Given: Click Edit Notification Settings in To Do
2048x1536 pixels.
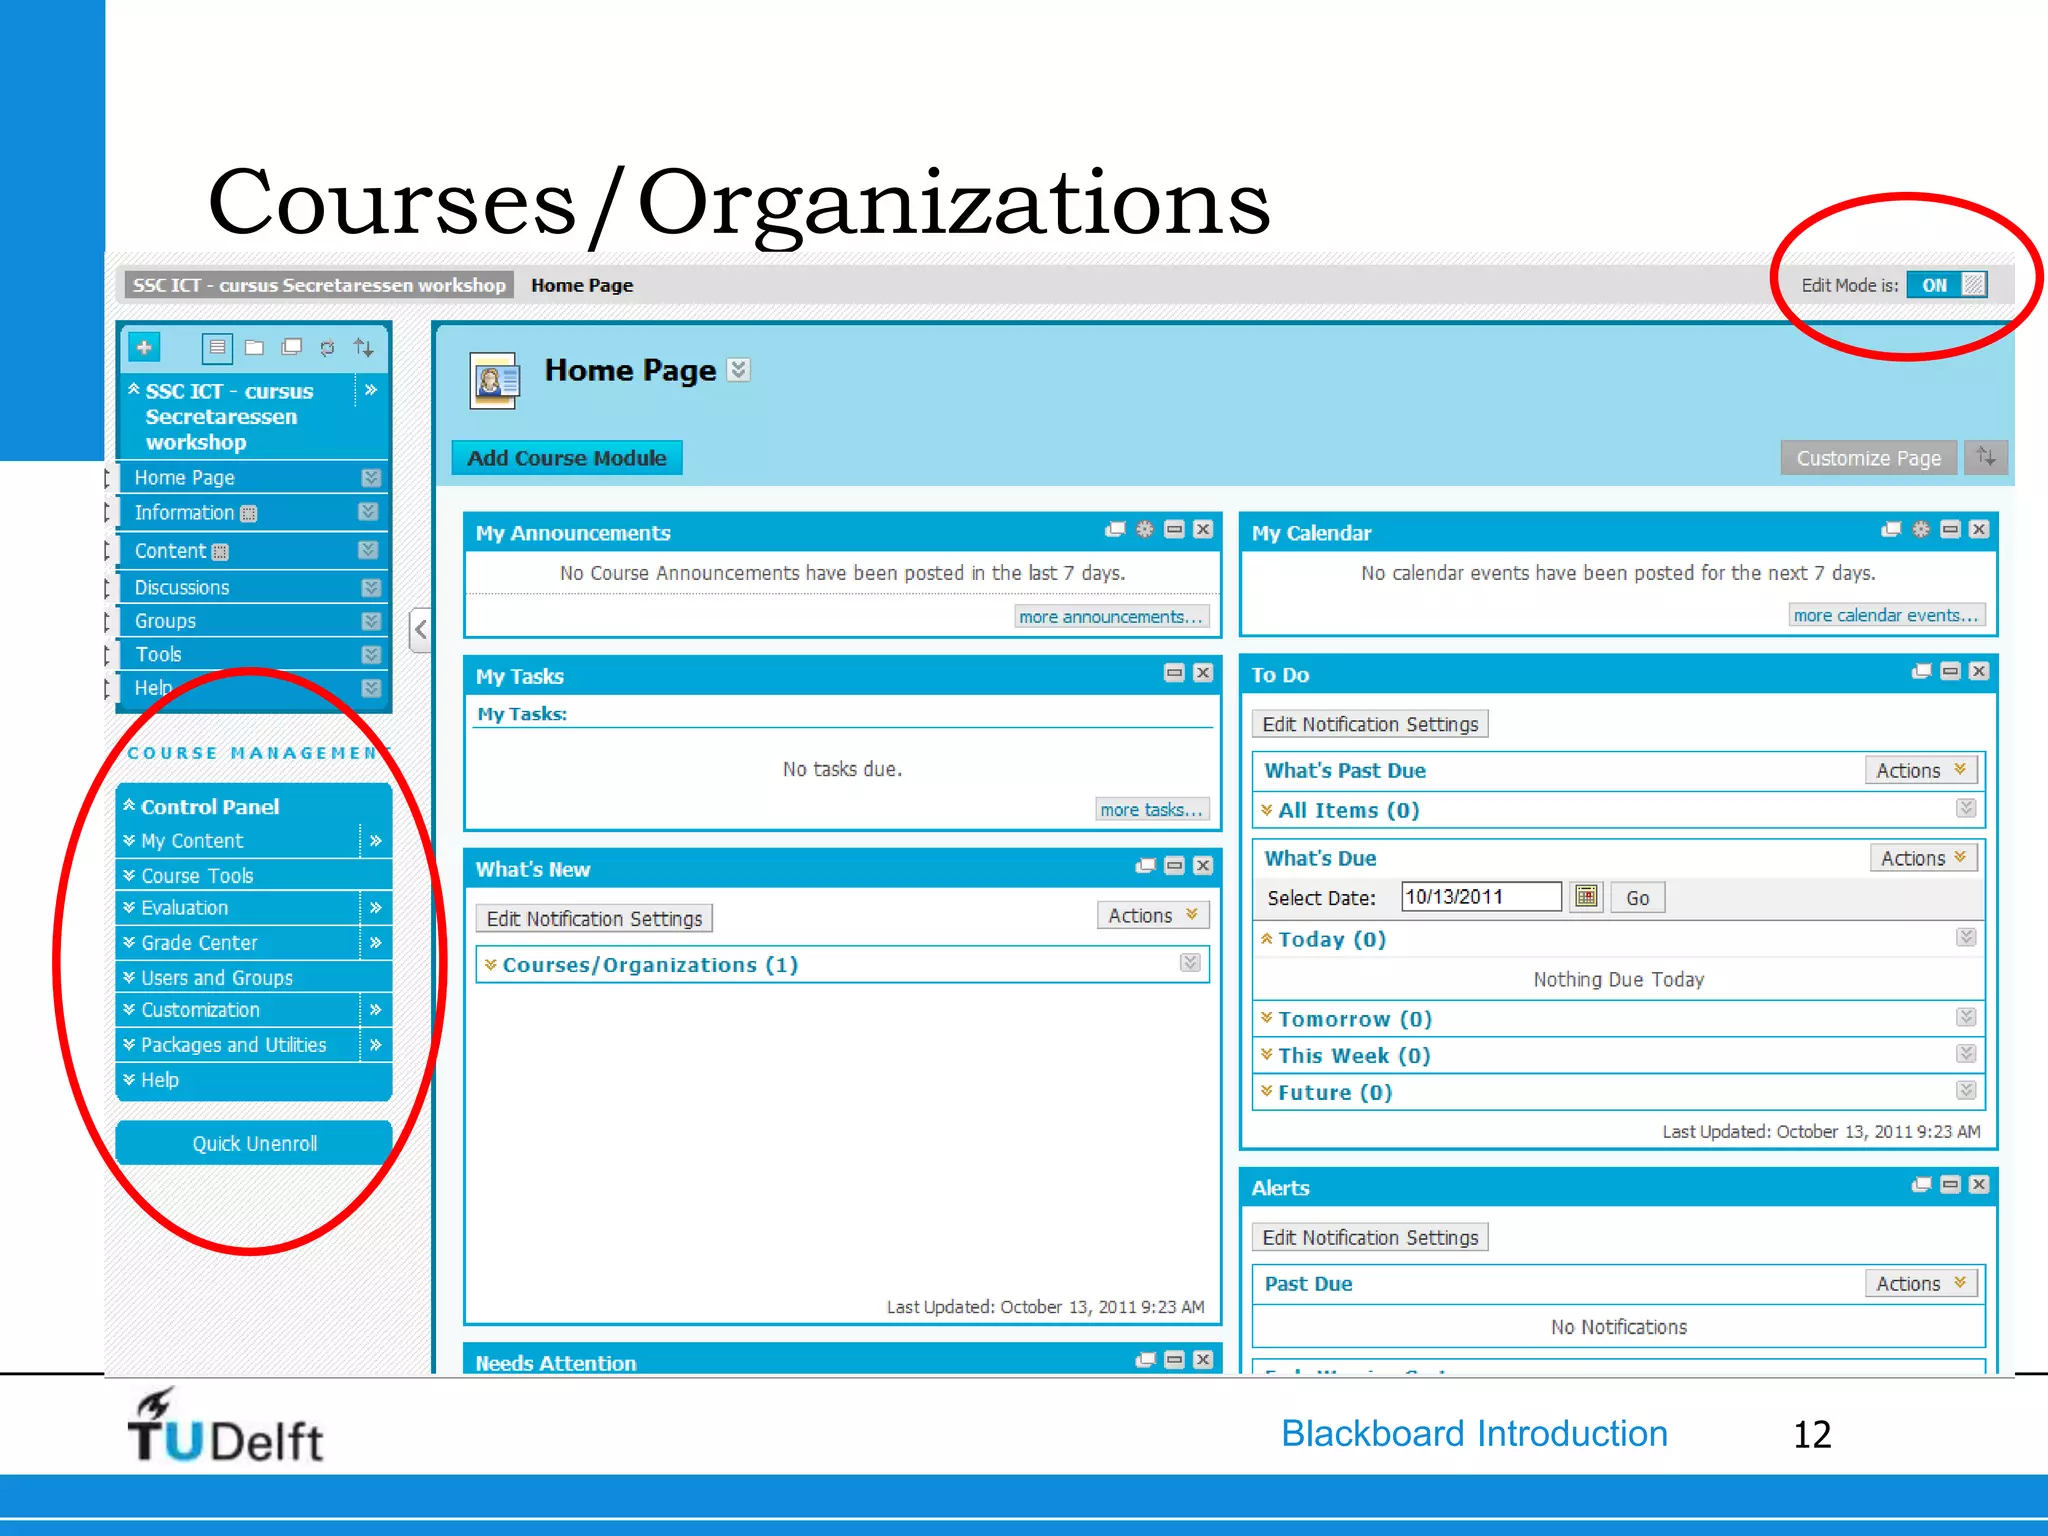Looking at the screenshot, I should click(x=1370, y=723).
